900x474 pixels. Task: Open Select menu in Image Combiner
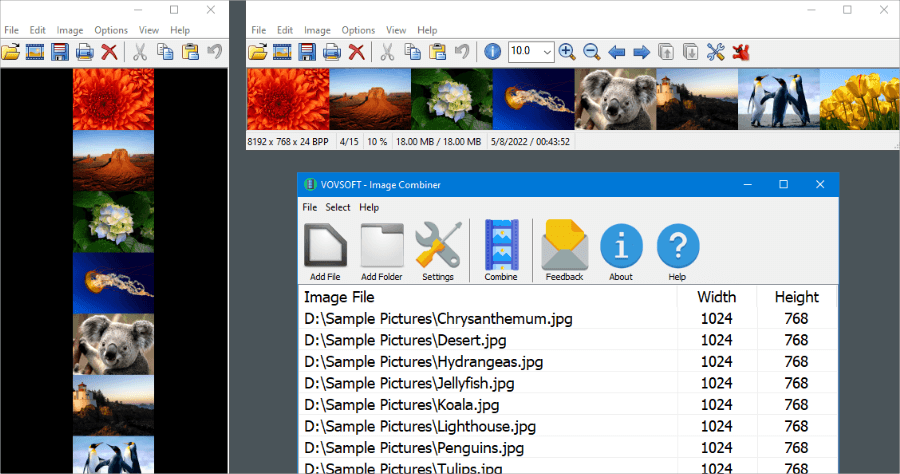[x=338, y=207]
